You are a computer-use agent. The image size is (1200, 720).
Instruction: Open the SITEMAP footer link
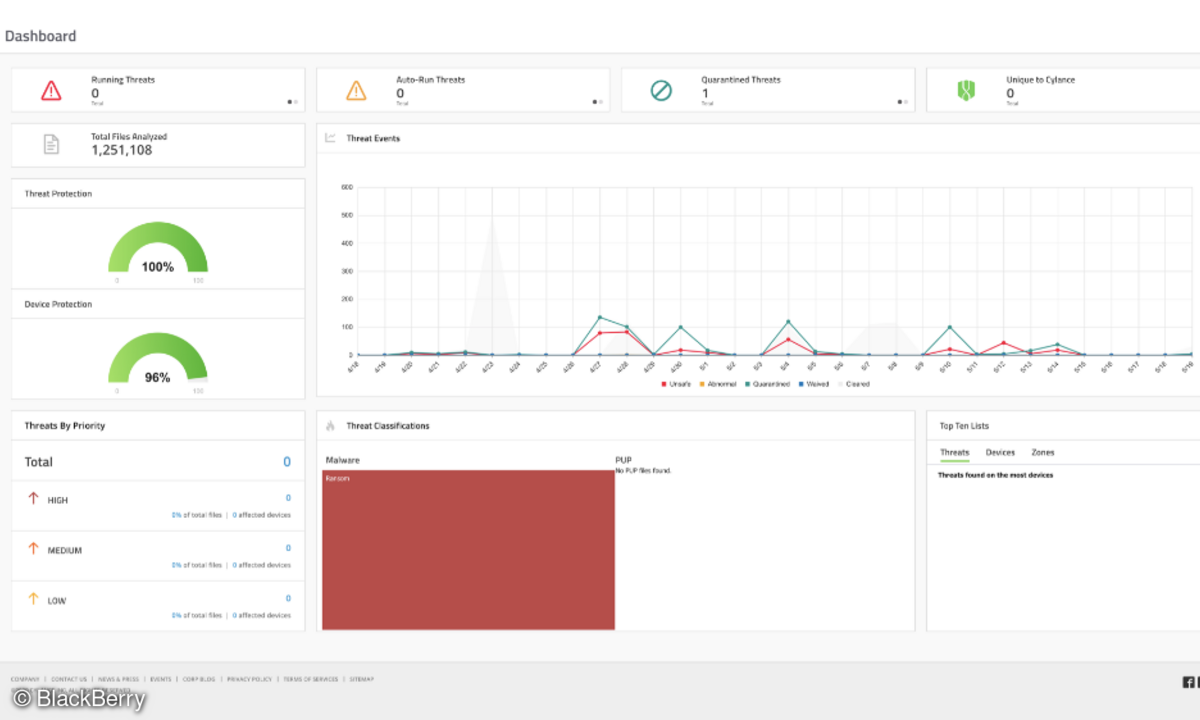pyautogui.click(x=361, y=679)
